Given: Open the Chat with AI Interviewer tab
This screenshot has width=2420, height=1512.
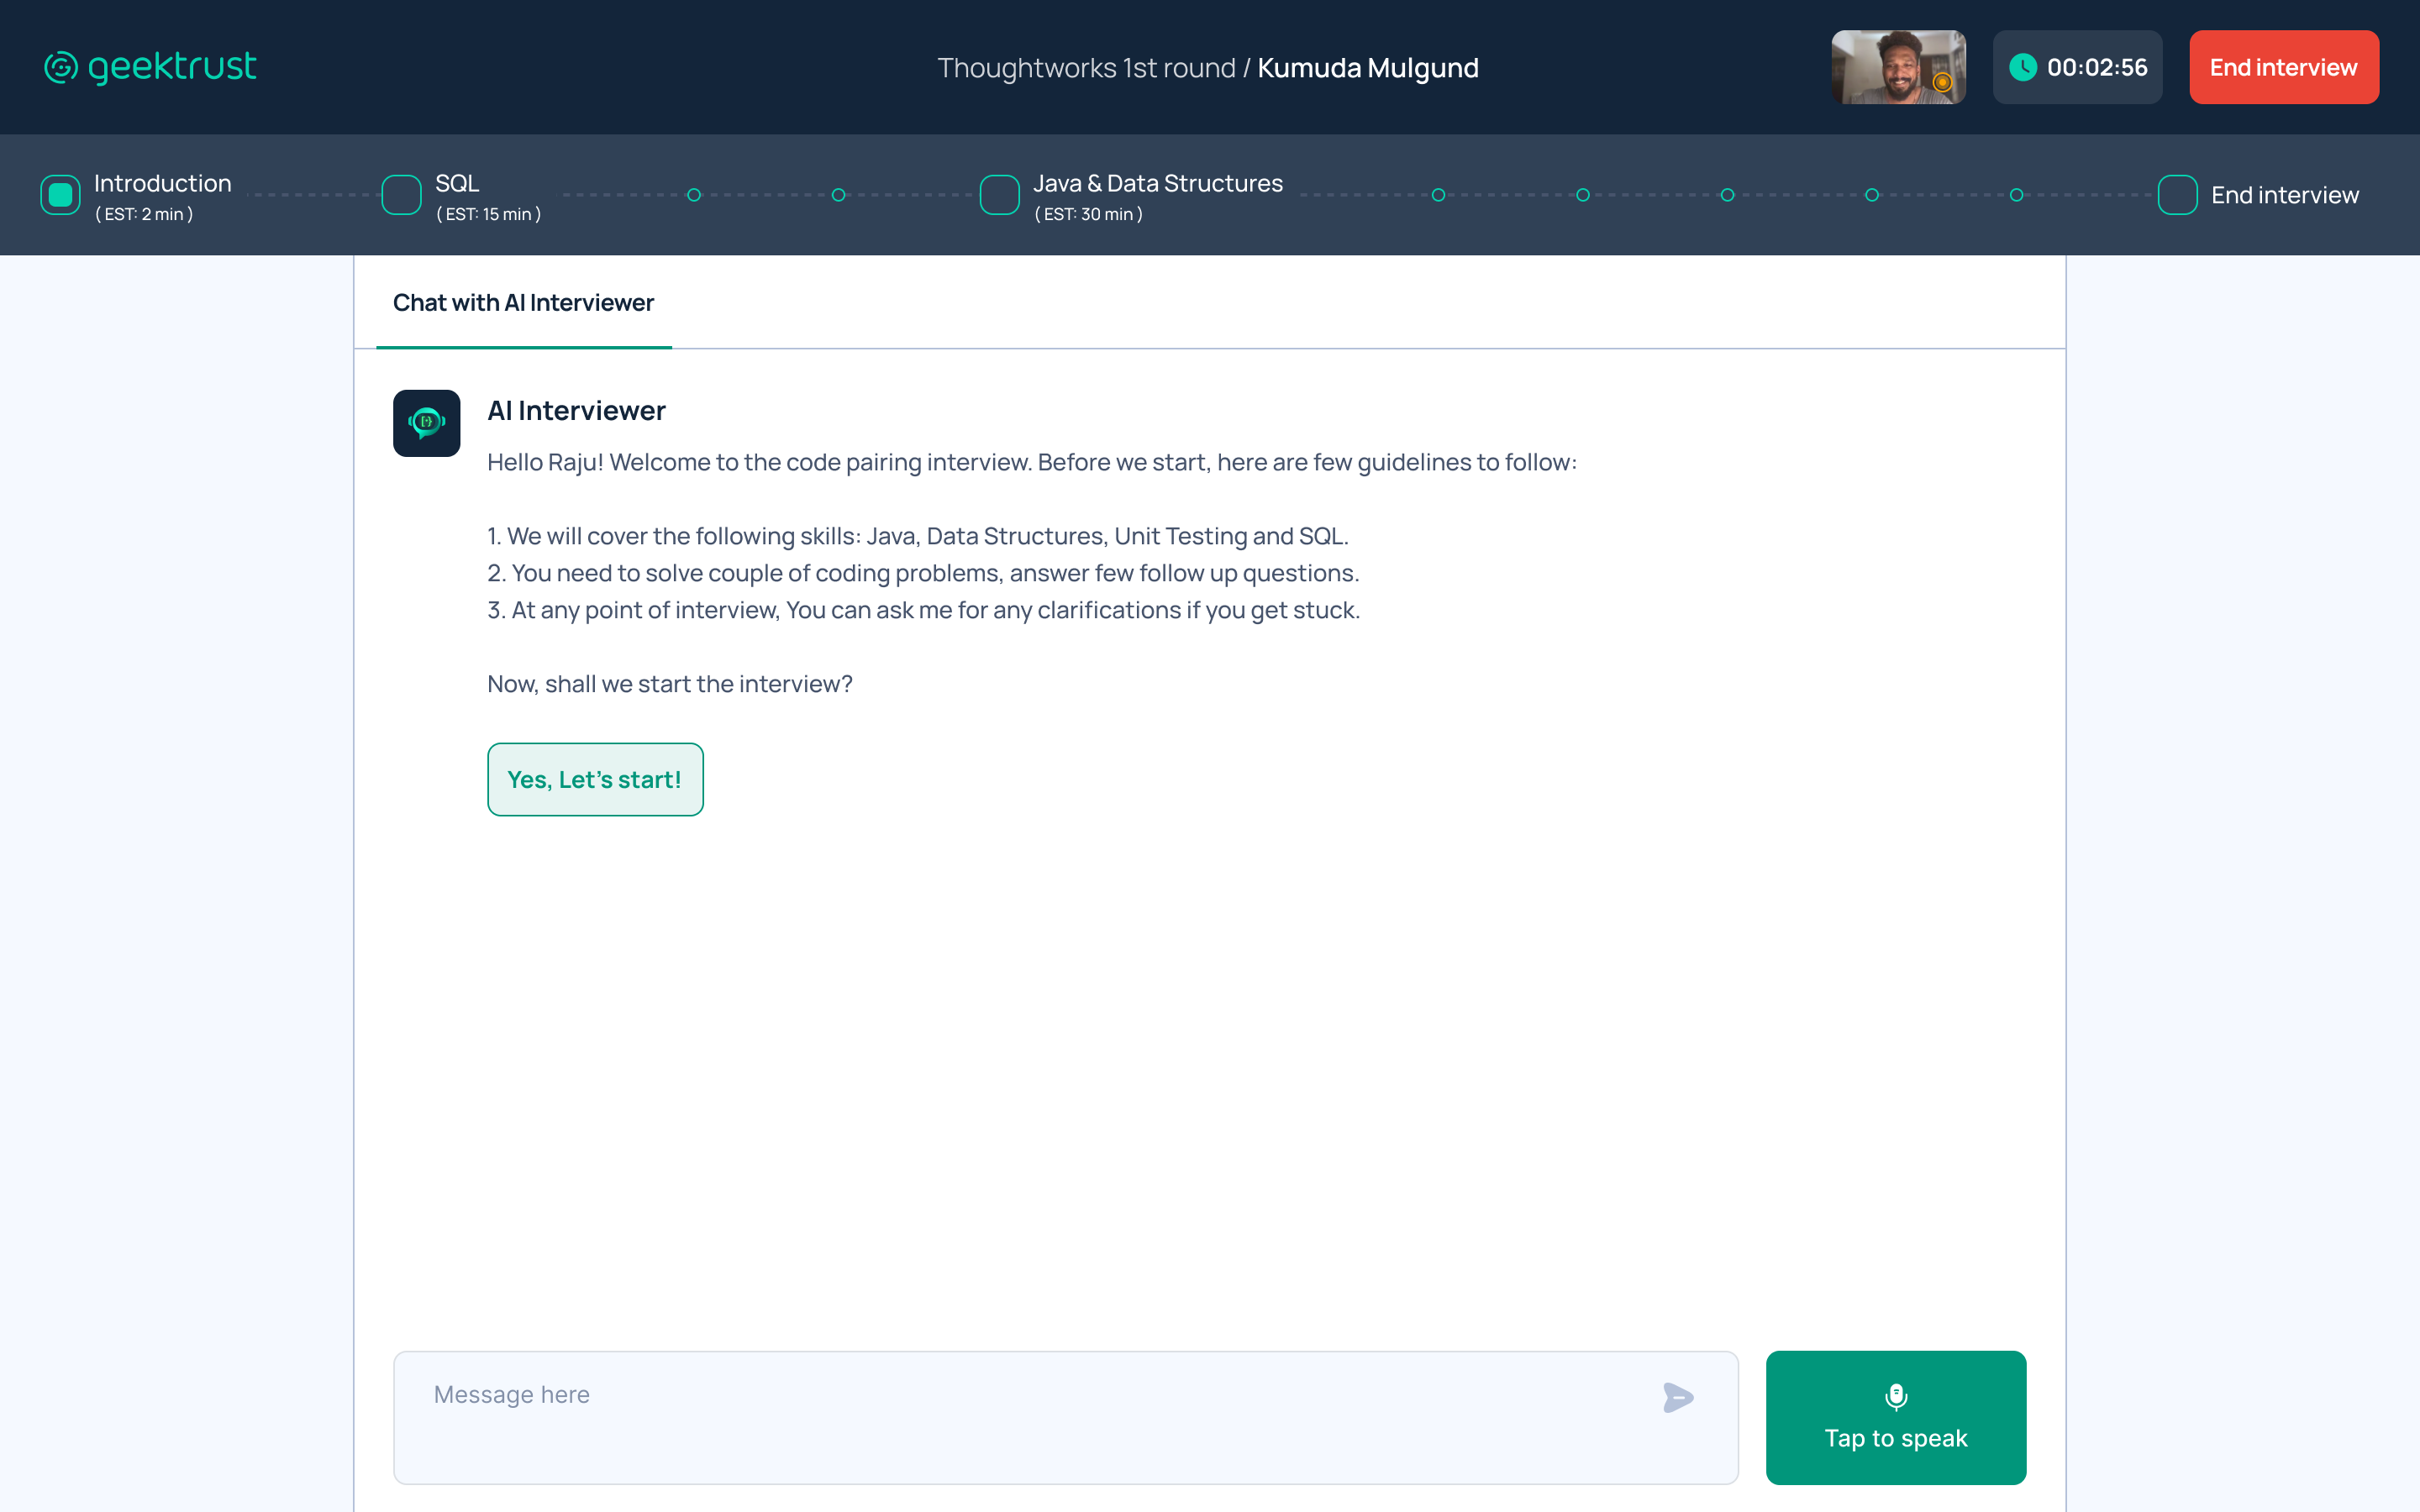Looking at the screenshot, I should tap(523, 303).
